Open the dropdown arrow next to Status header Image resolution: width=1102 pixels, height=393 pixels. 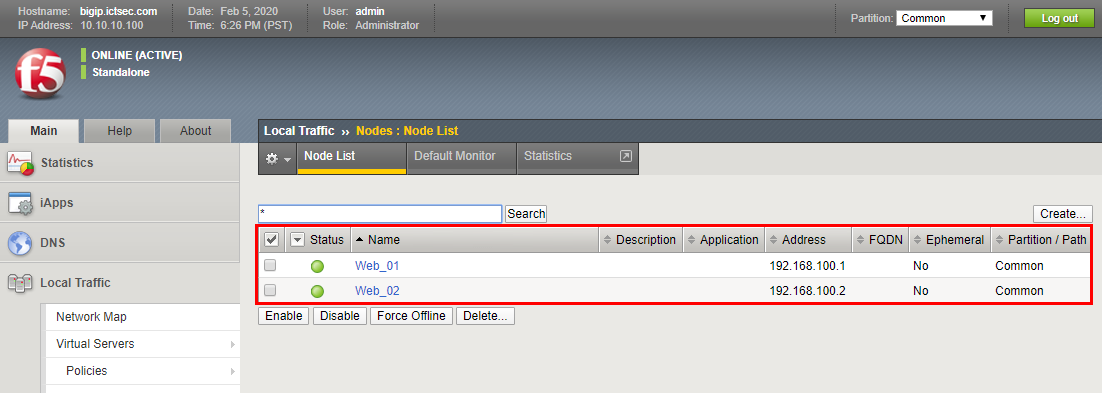pos(297,240)
